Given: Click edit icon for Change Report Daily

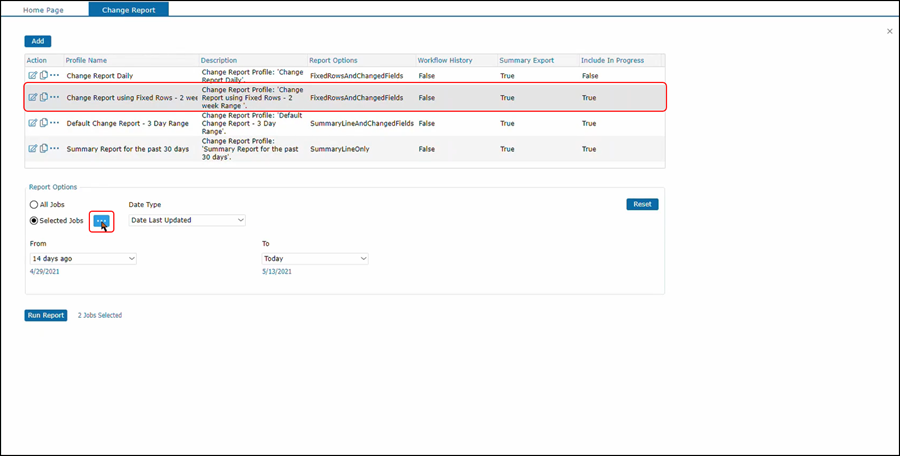Looking at the screenshot, I should [x=32, y=75].
